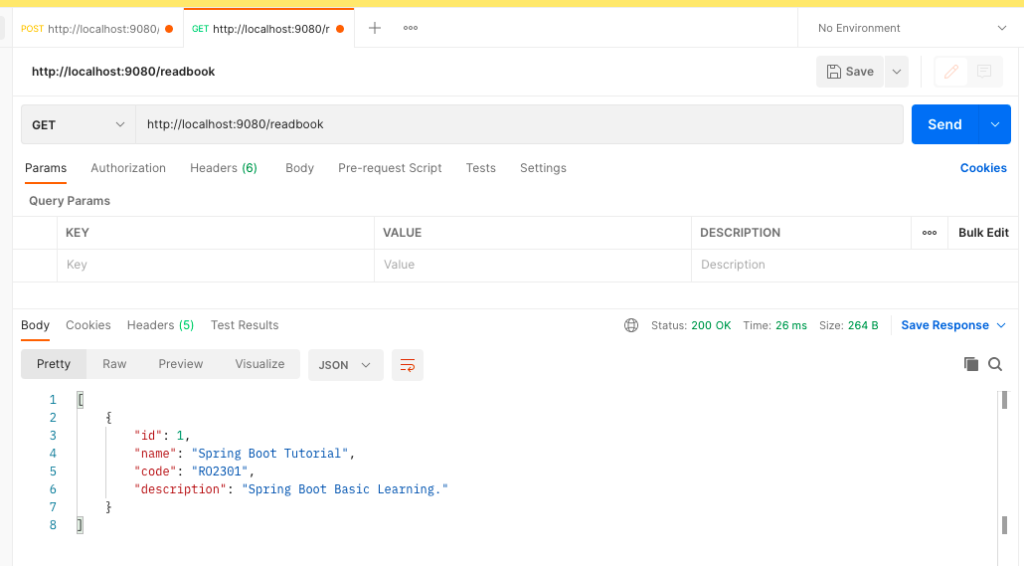Open the comments icon beside the pencil
This screenshot has height=566, width=1024.
tap(984, 71)
